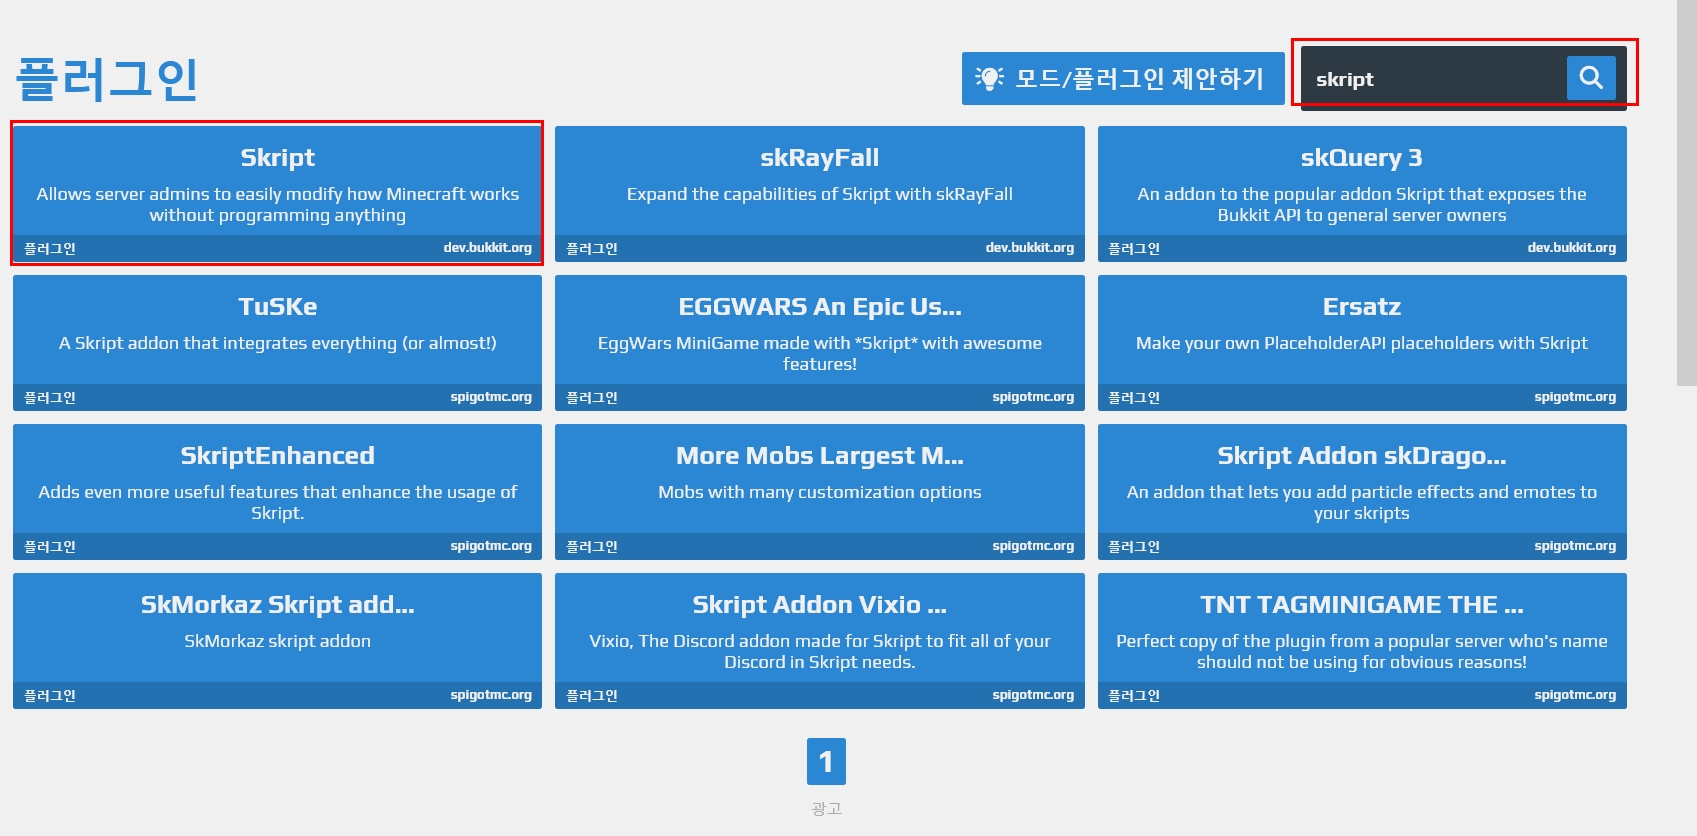
Task: Click 'SkMorkaz skript addon' description text
Action: point(277,641)
